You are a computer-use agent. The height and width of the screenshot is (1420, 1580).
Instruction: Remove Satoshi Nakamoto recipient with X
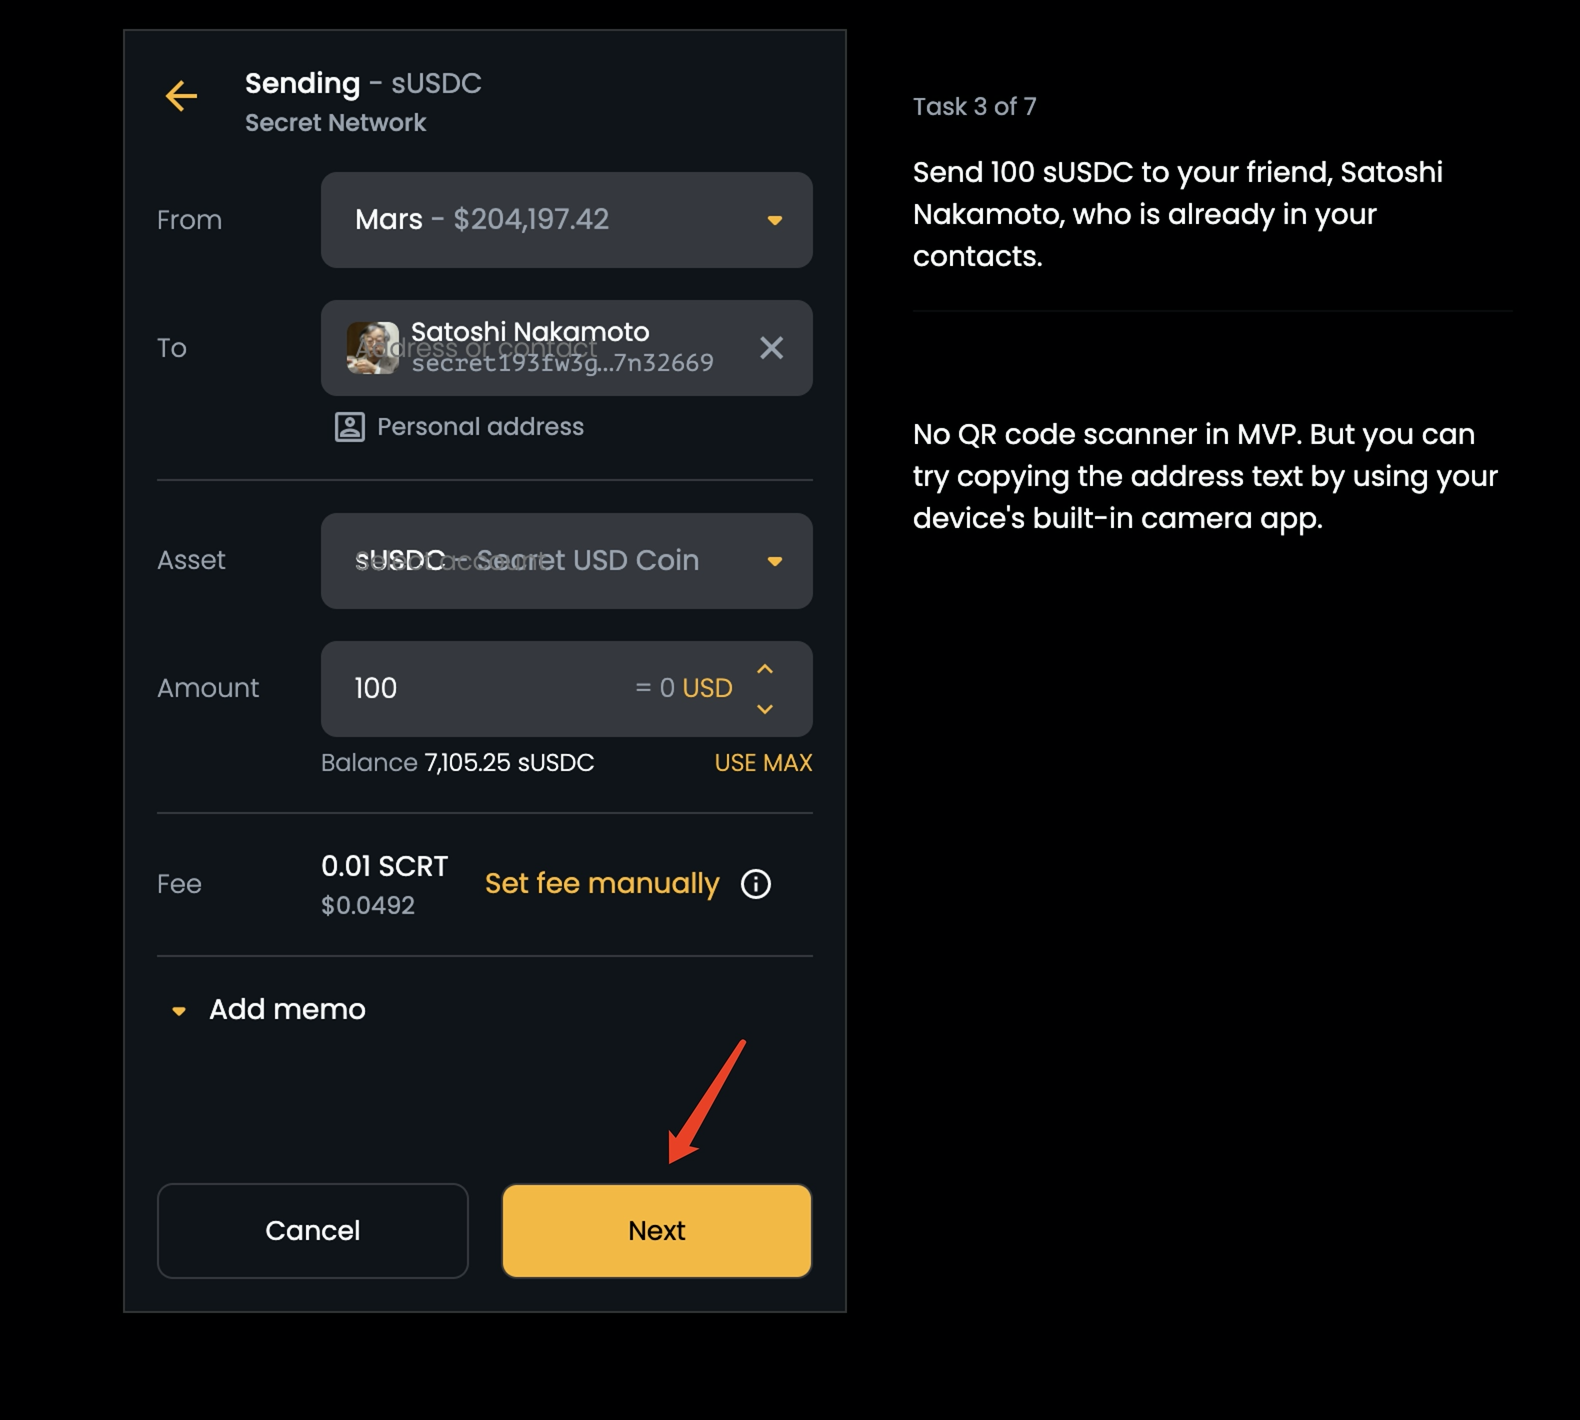tap(771, 348)
